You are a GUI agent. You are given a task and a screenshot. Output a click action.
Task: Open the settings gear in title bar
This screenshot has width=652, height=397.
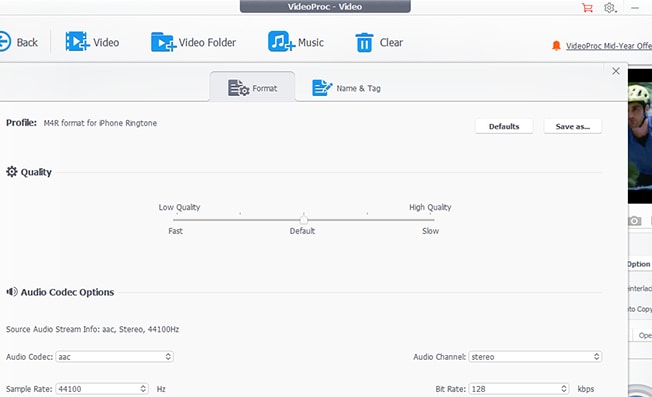click(610, 7)
